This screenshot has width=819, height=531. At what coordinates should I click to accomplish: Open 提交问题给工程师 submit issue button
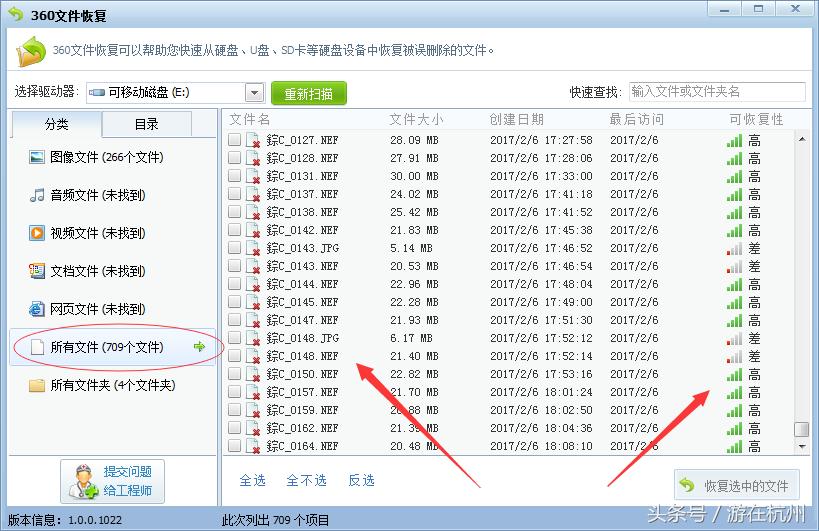(x=112, y=481)
